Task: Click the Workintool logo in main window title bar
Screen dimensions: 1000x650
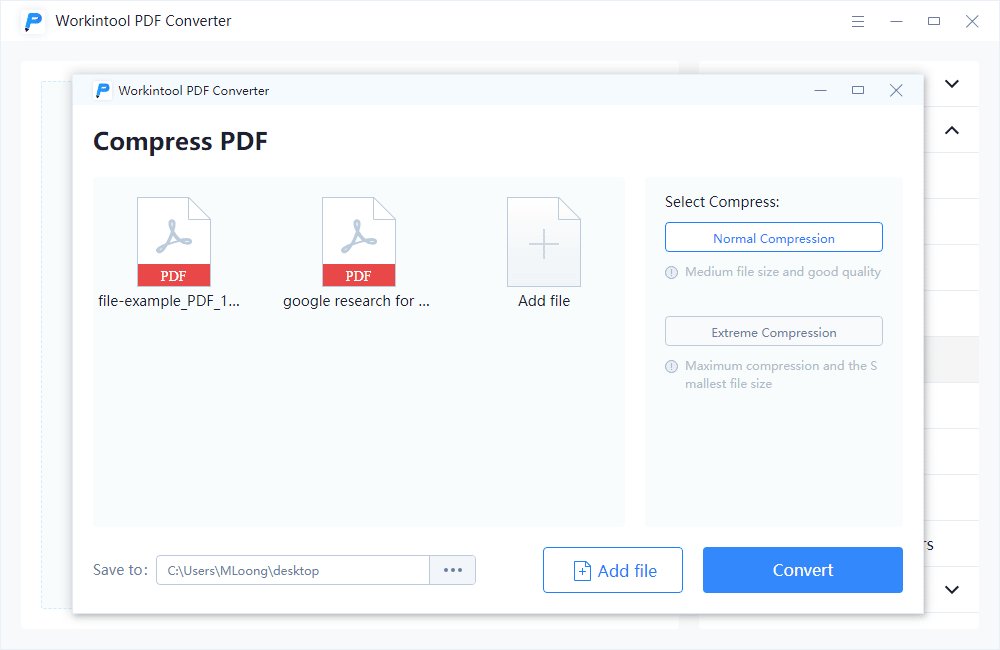Action: (x=33, y=21)
